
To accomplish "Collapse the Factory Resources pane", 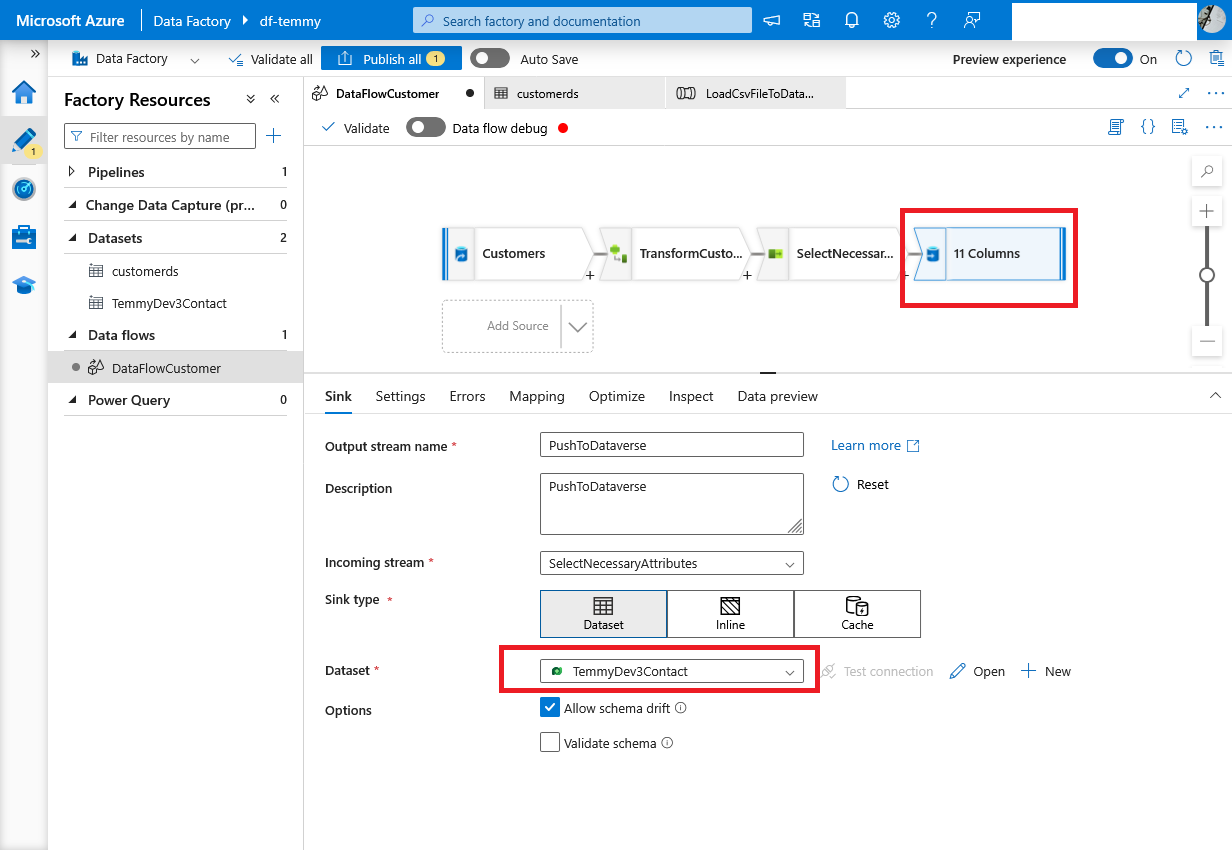I will (275, 99).
